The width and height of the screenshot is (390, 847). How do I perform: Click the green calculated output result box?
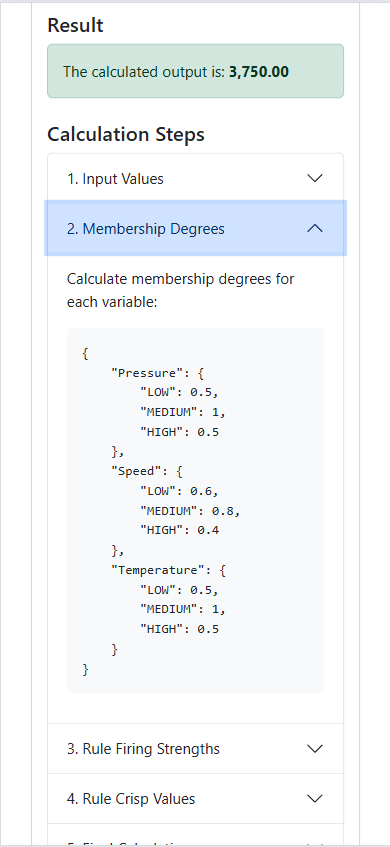pyautogui.click(x=196, y=71)
